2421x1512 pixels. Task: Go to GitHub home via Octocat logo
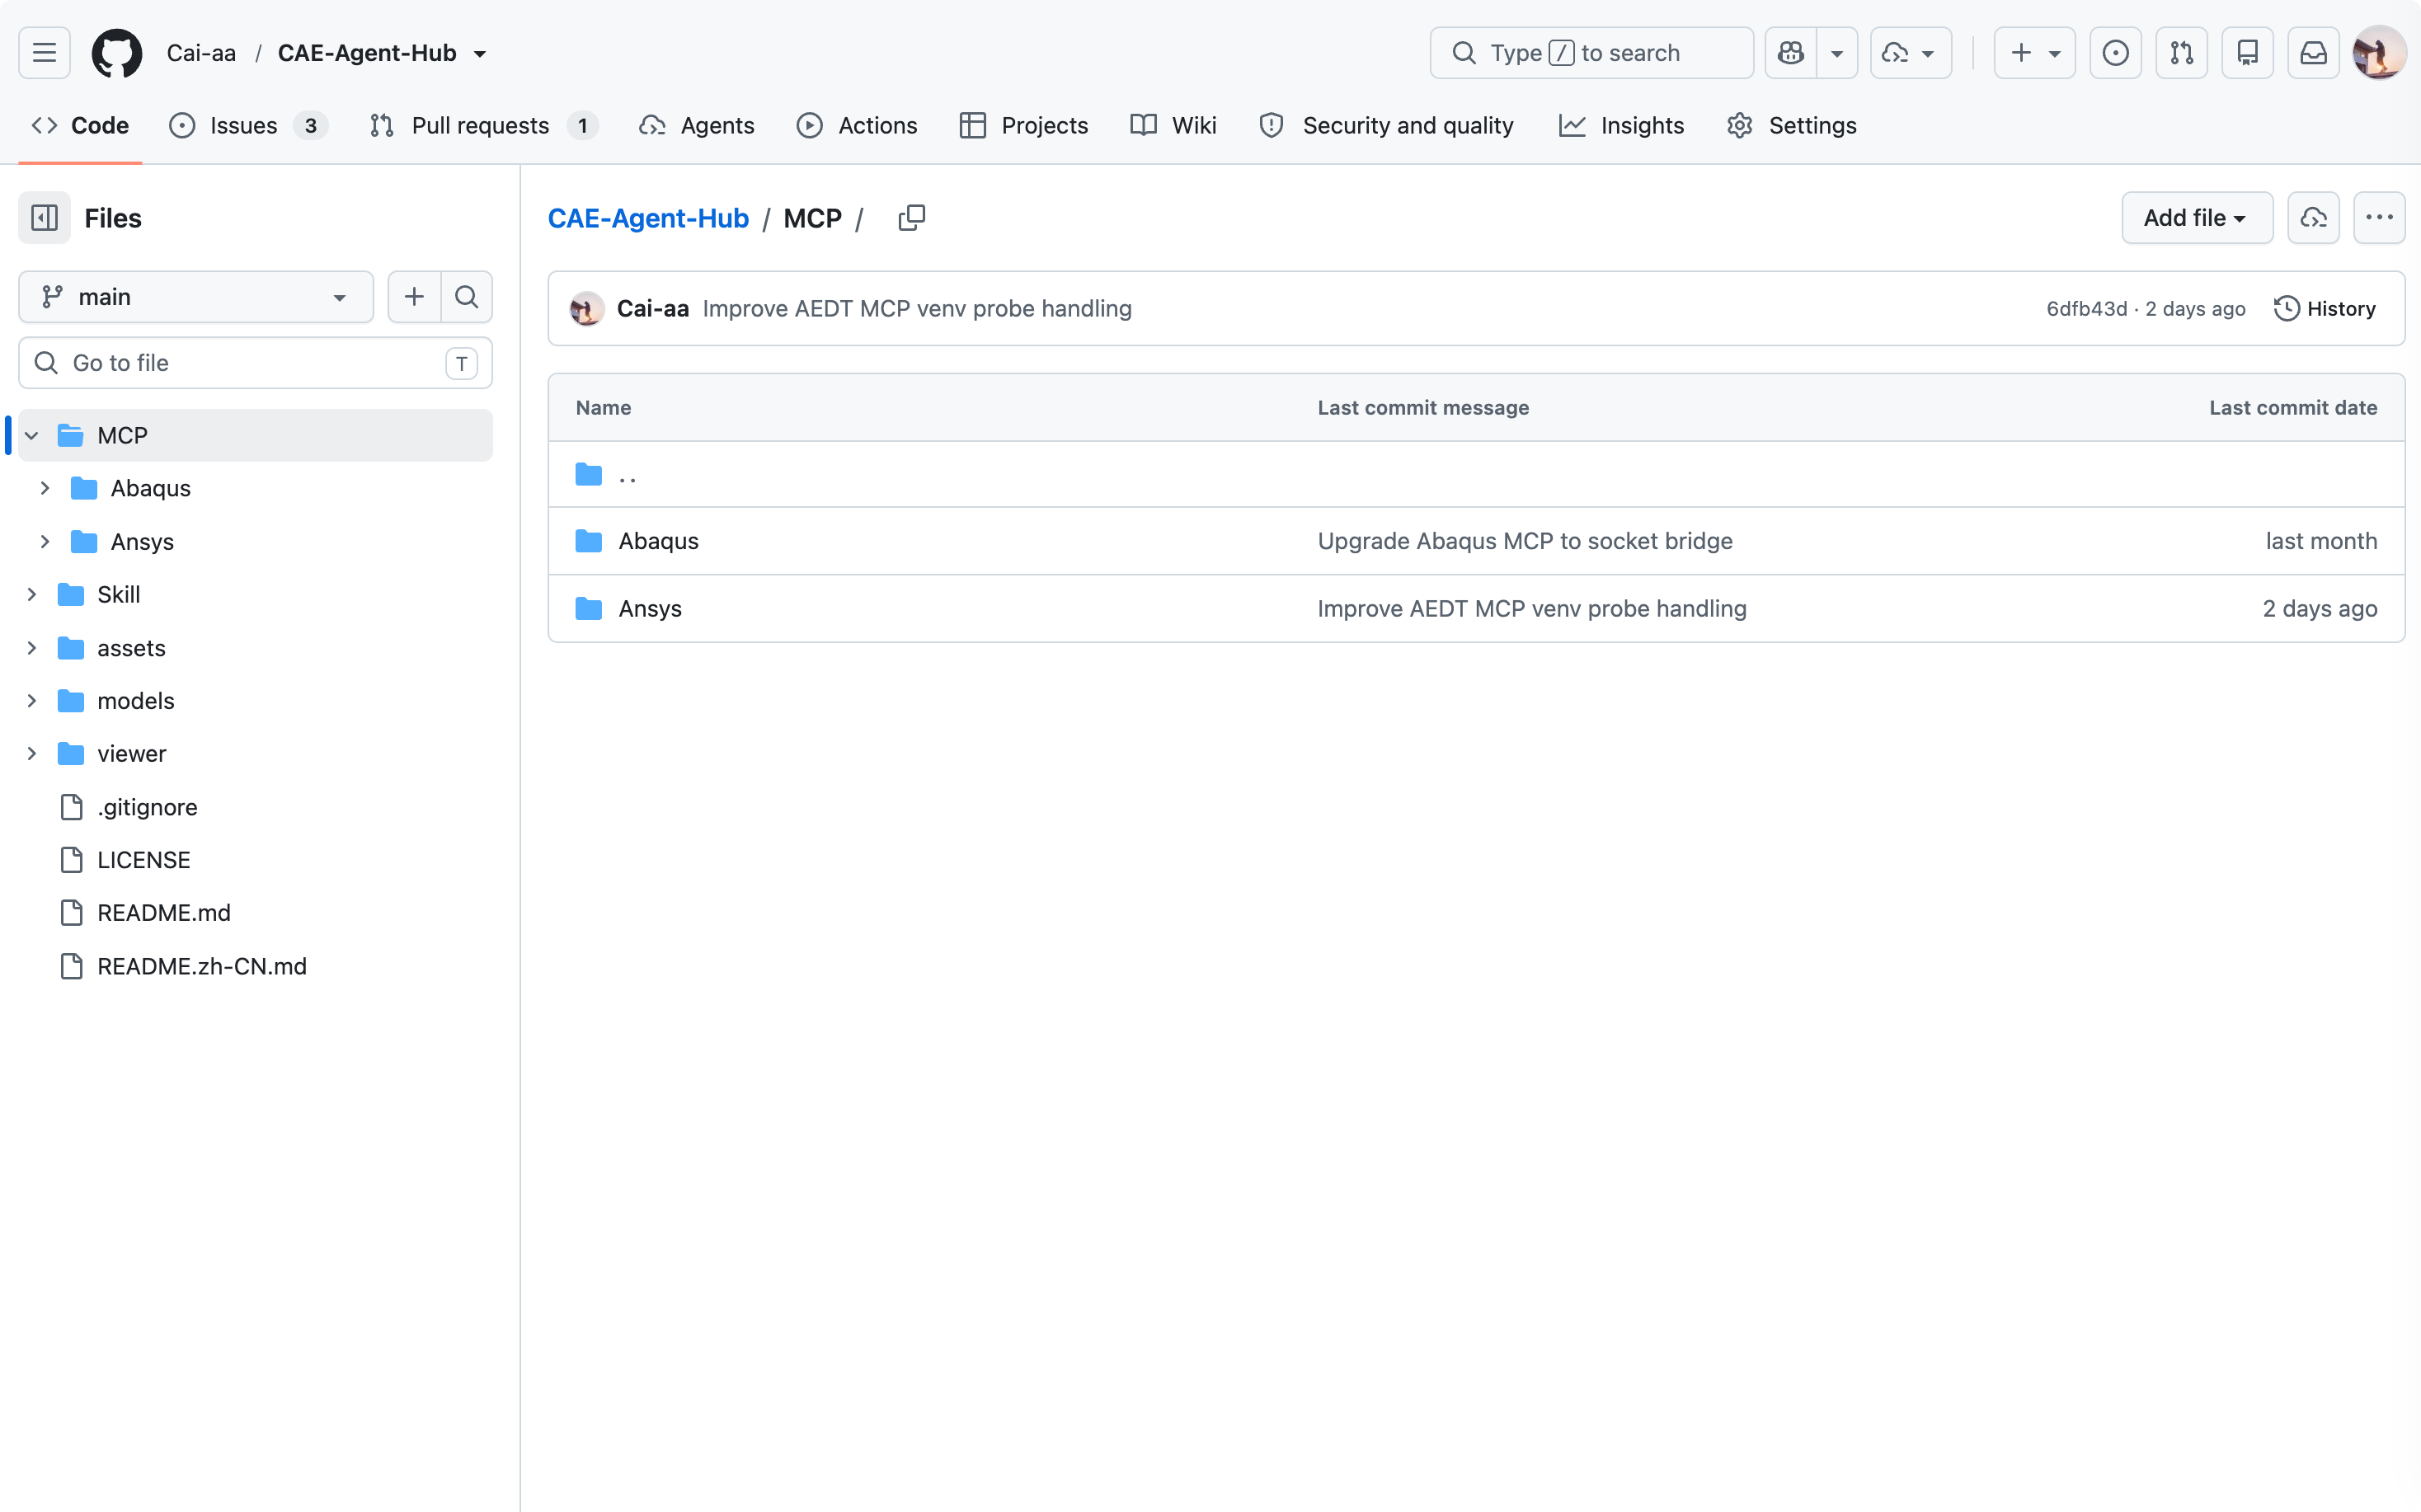[117, 53]
